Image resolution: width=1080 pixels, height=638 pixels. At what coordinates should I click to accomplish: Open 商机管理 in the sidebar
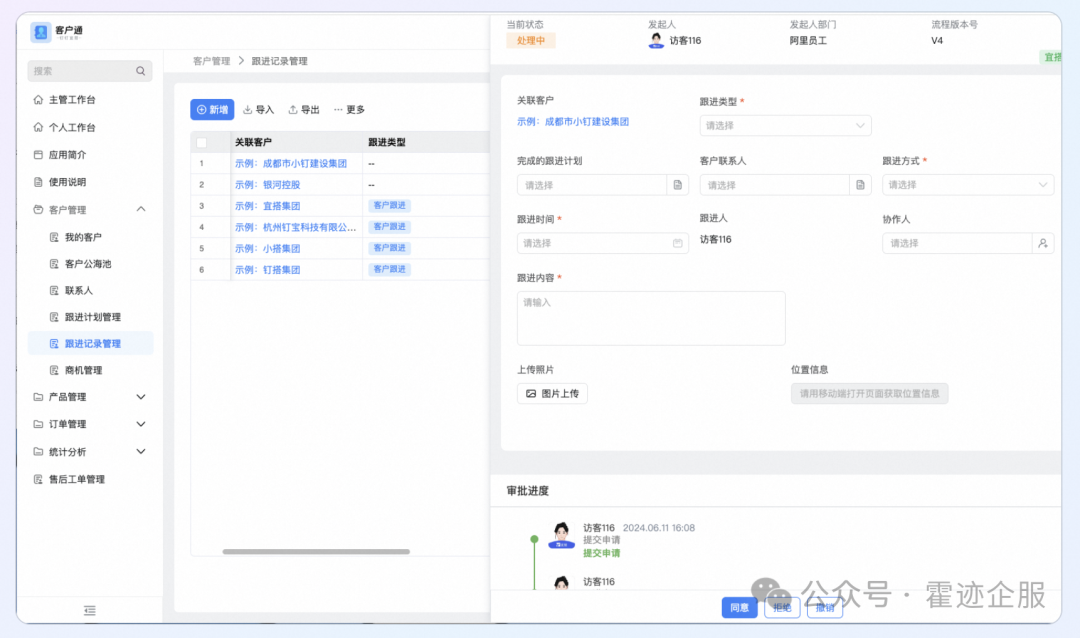tap(83, 370)
